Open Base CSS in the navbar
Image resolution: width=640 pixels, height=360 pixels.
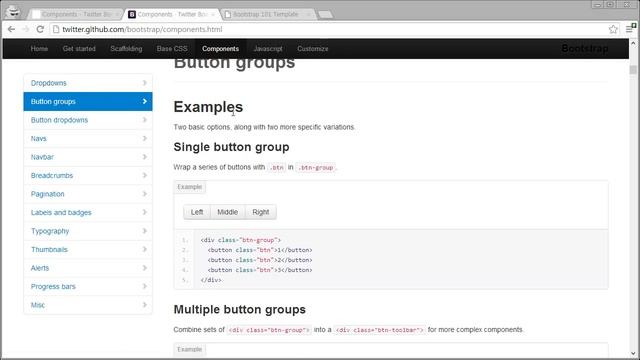(x=172, y=49)
